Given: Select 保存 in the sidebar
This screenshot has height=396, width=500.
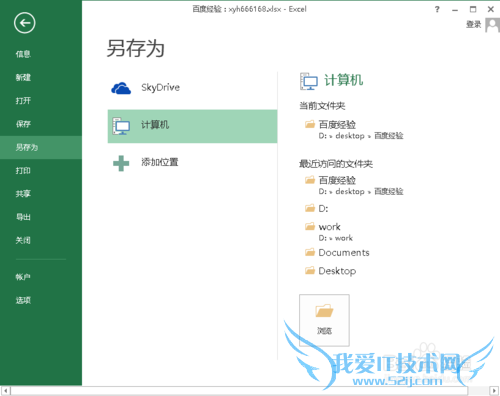Looking at the screenshot, I should pos(23,124).
